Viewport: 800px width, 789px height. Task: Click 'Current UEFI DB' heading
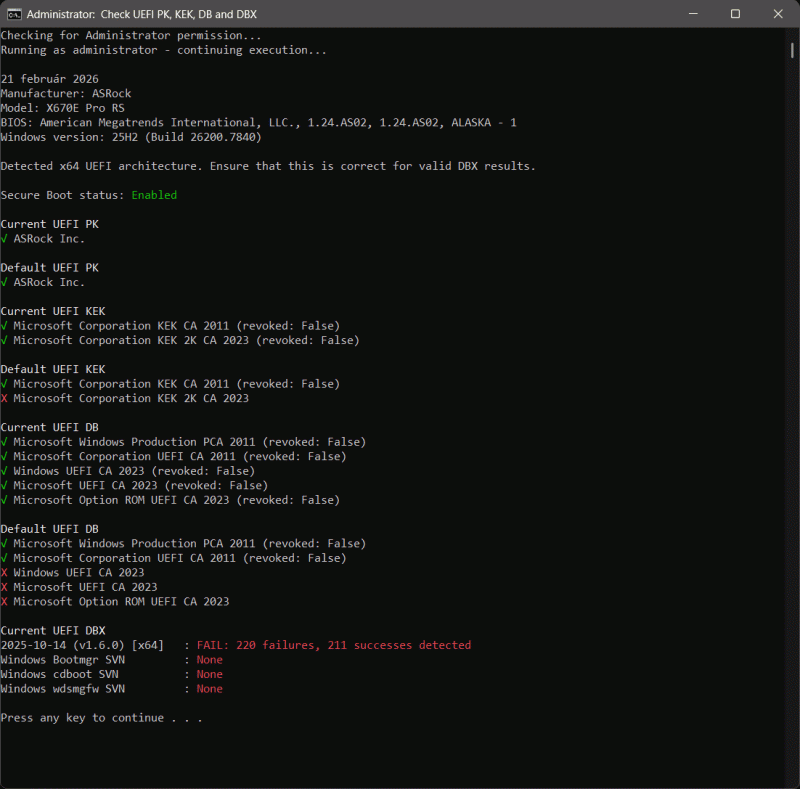49,428
